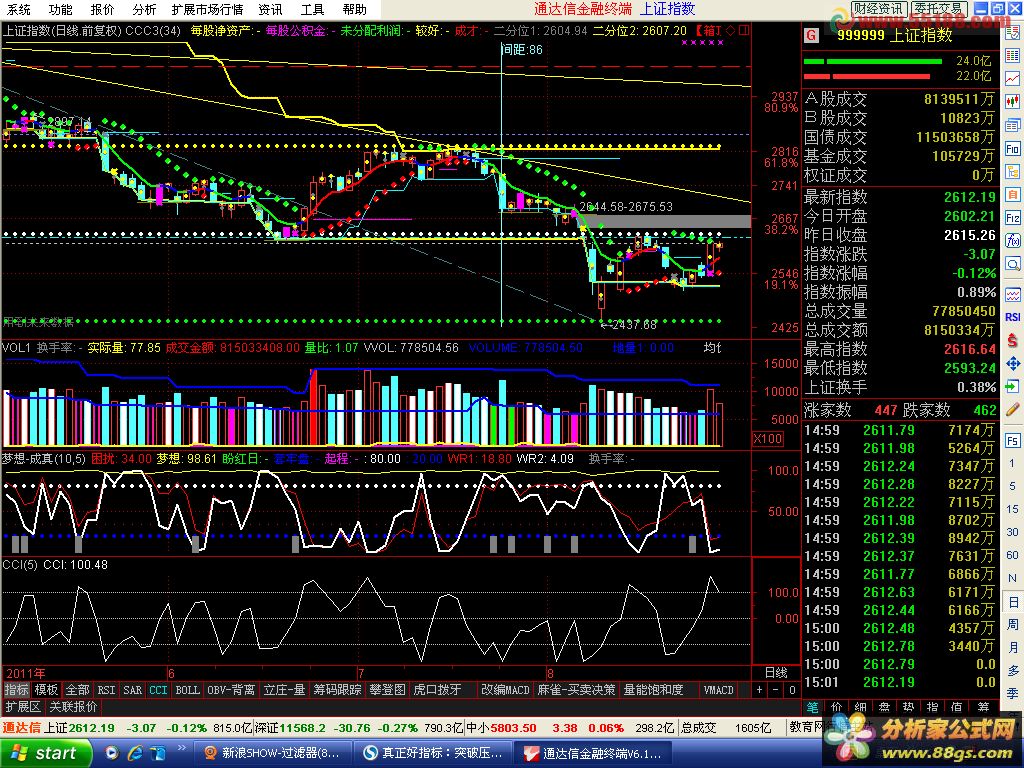This screenshot has height=768, width=1024.
Task: Open the 日线 period selector
Action: click(x=776, y=672)
